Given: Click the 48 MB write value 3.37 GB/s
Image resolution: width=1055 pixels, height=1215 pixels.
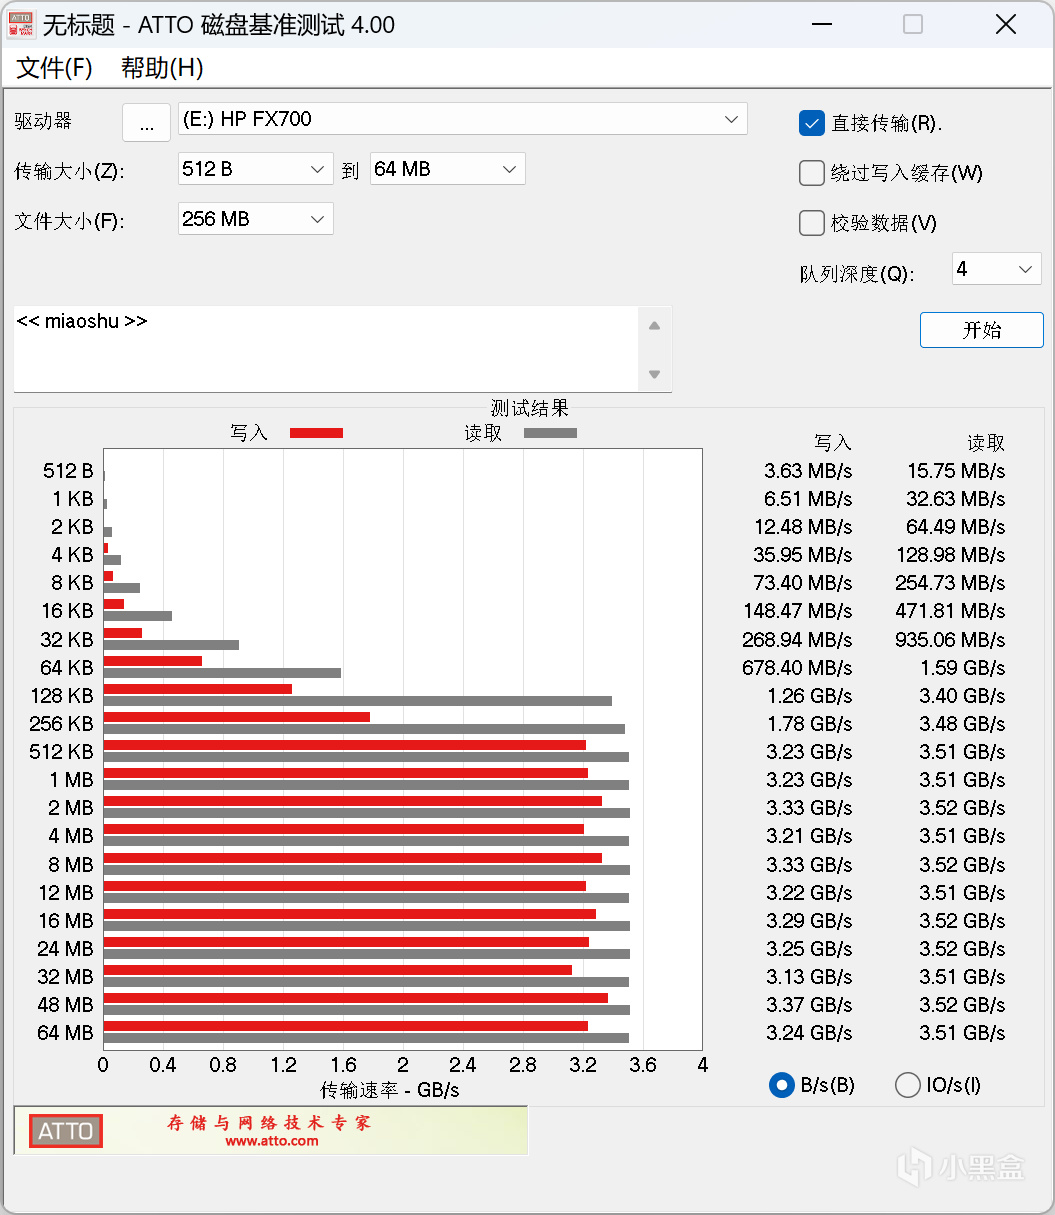Looking at the screenshot, I should click(809, 1005).
